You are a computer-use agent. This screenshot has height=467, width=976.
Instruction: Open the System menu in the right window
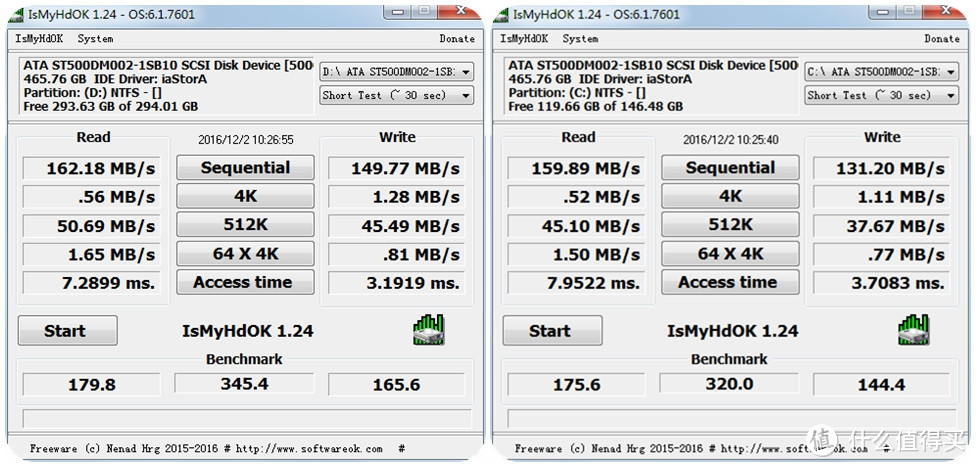580,39
